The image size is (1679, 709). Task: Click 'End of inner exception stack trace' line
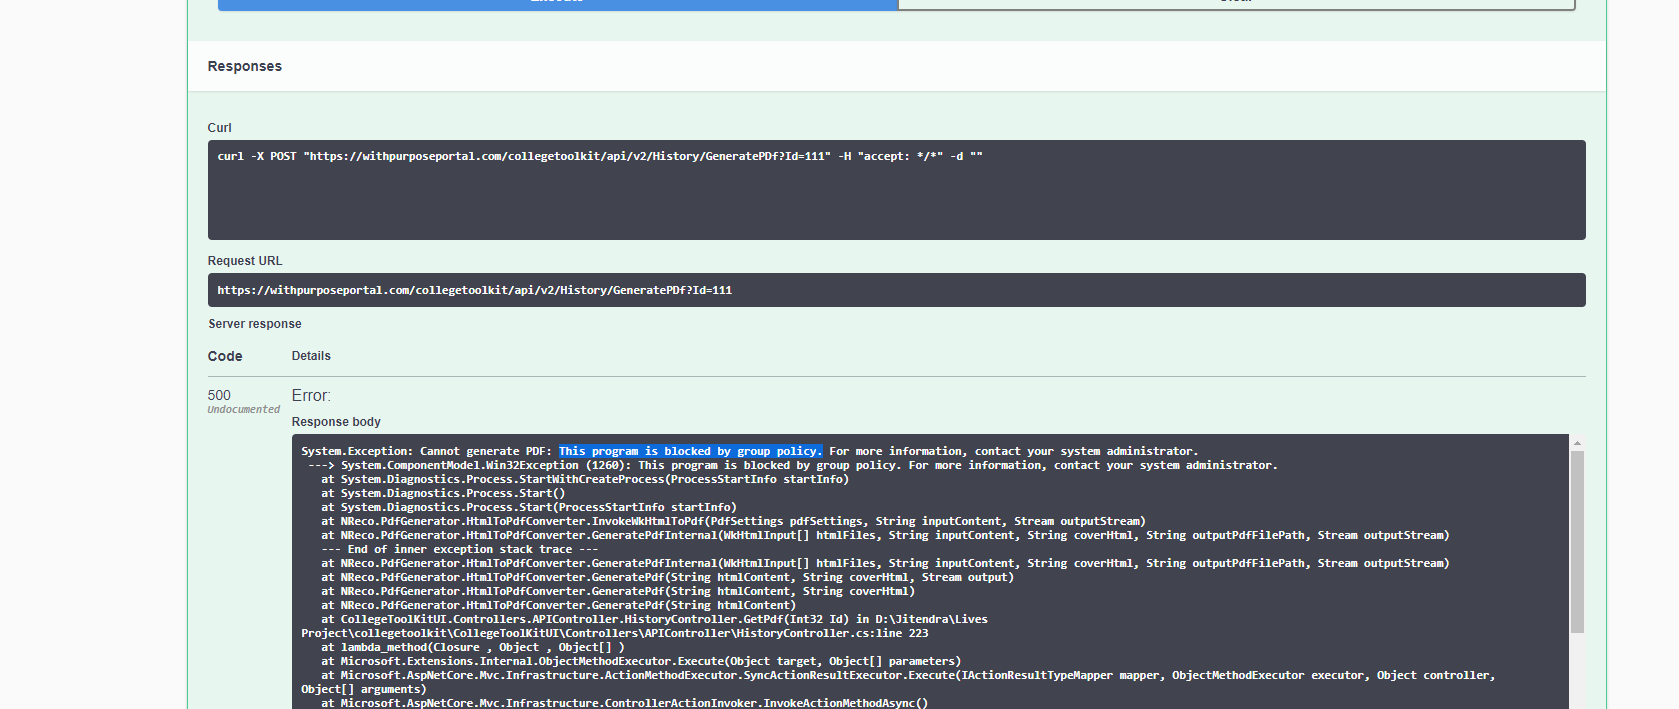[x=460, y=549]
